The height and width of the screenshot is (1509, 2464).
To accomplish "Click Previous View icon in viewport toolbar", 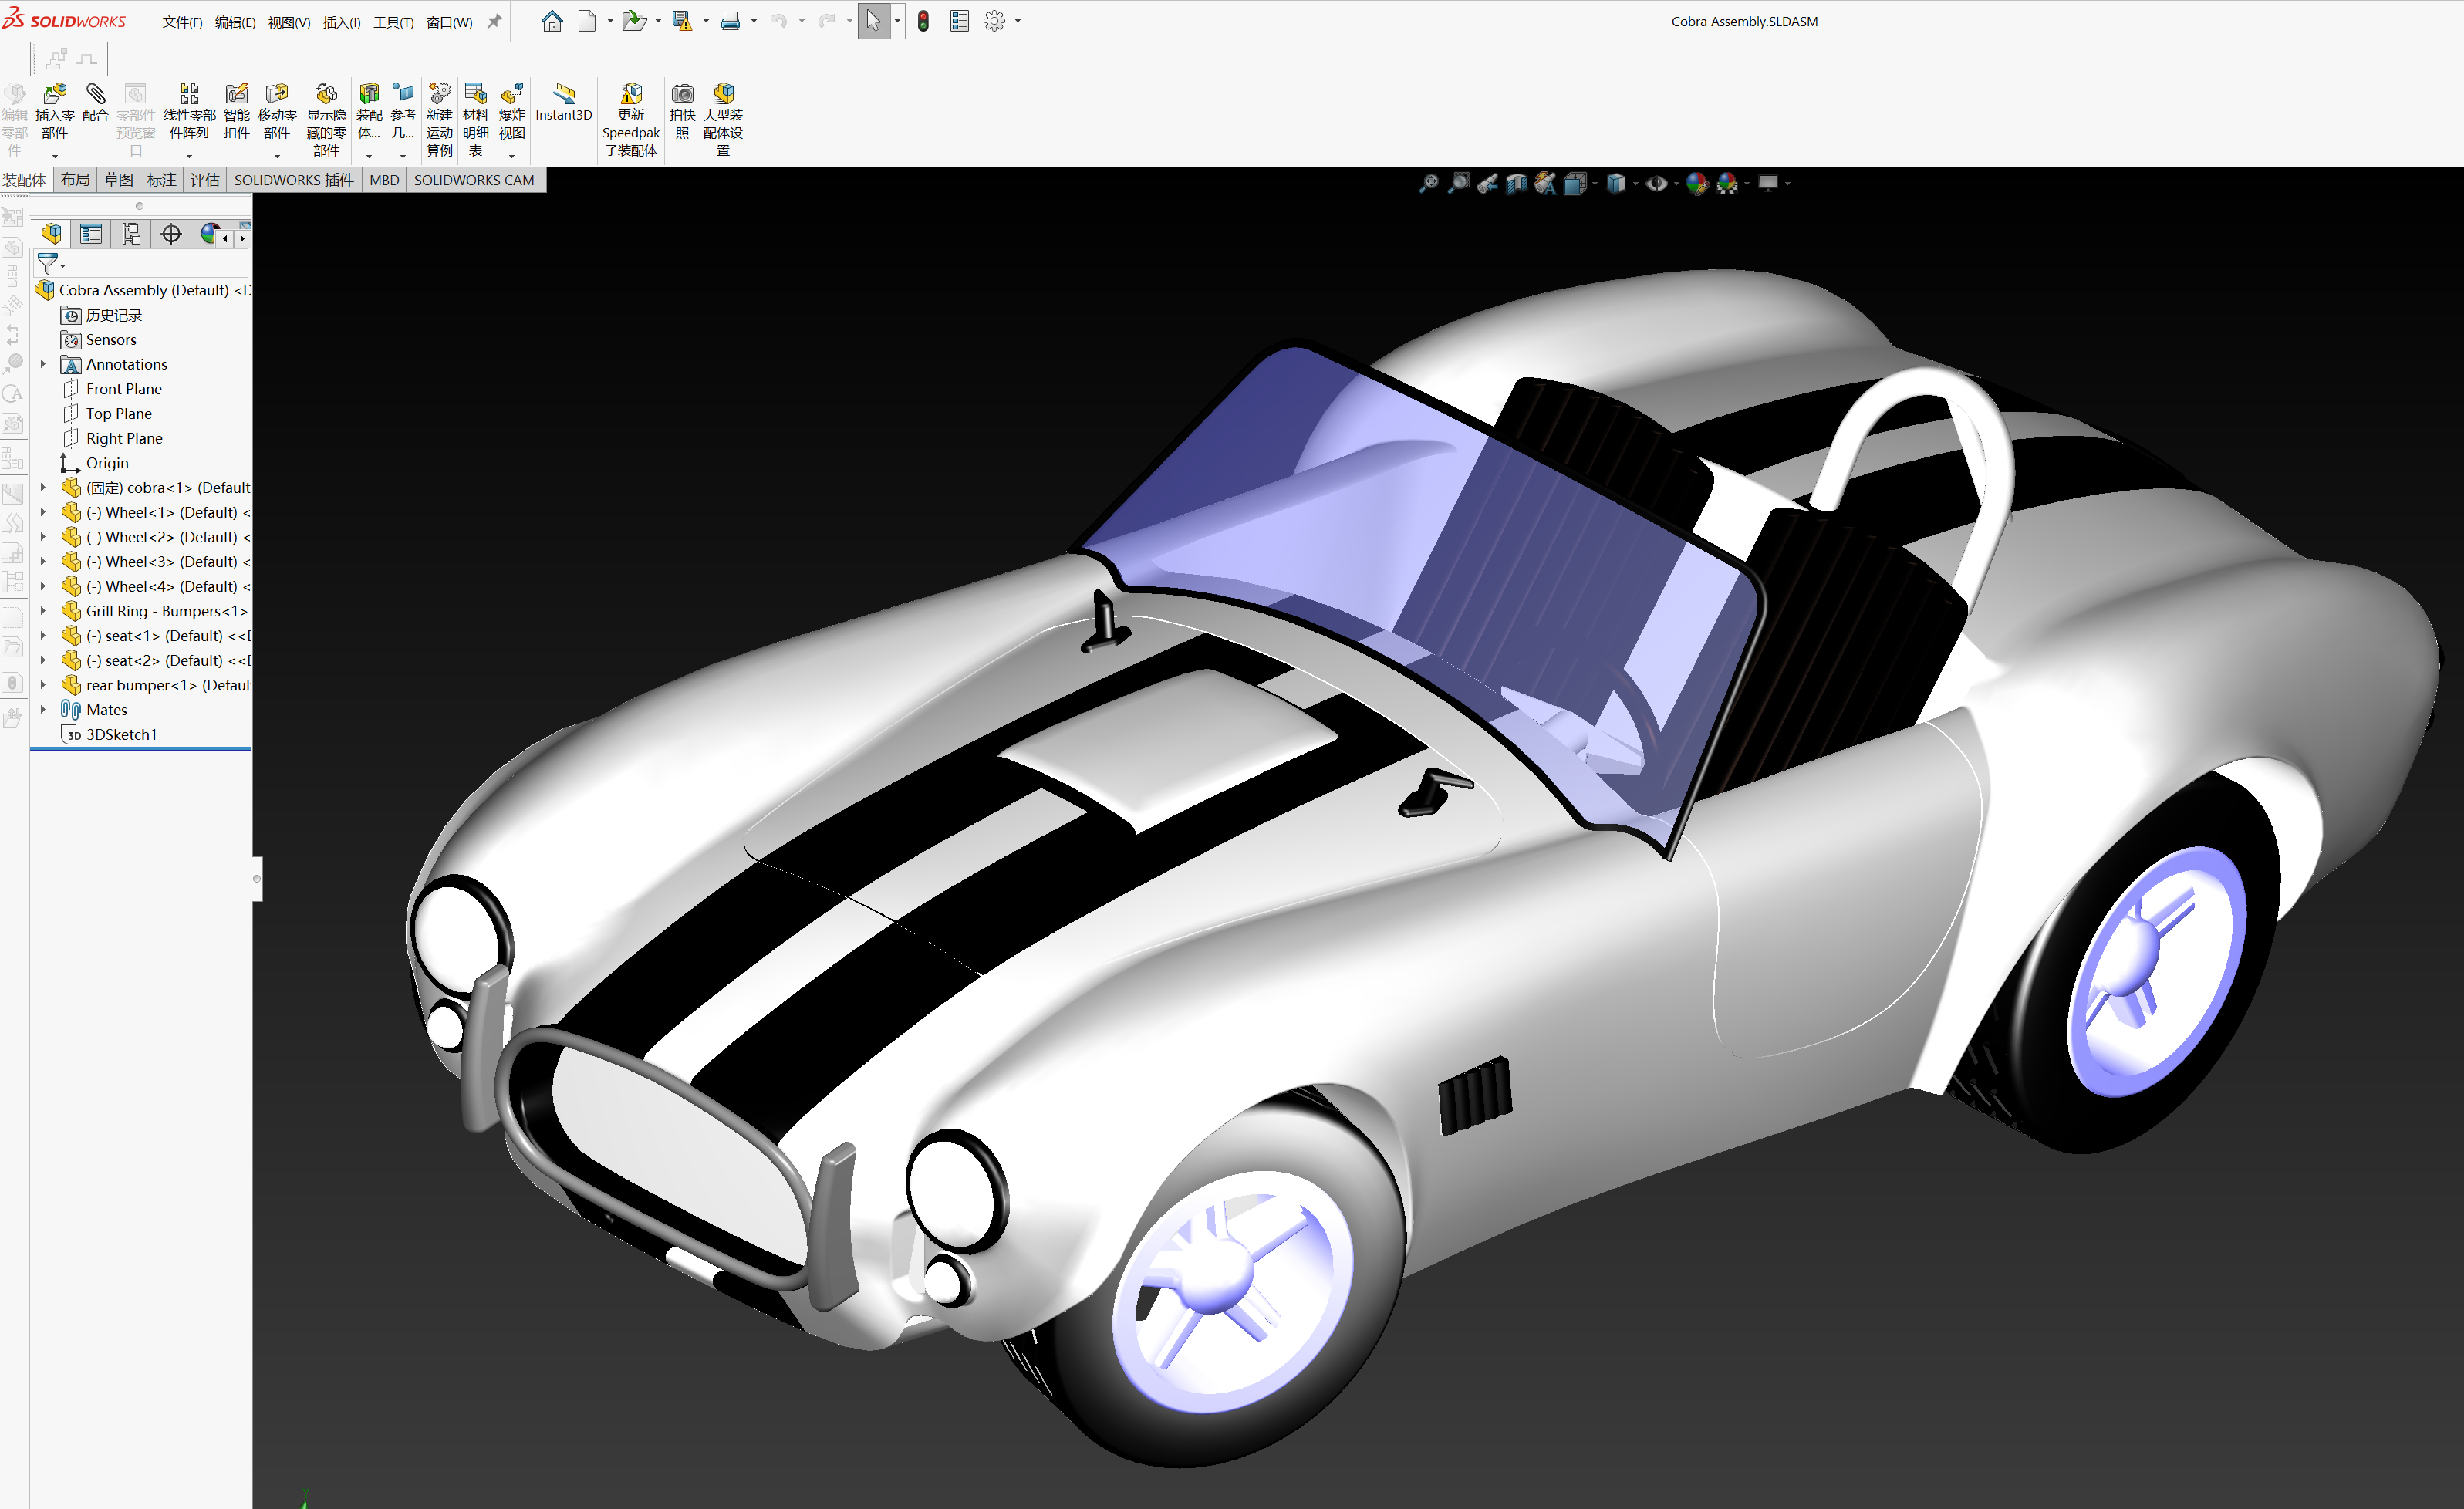I will point(1488,183).
